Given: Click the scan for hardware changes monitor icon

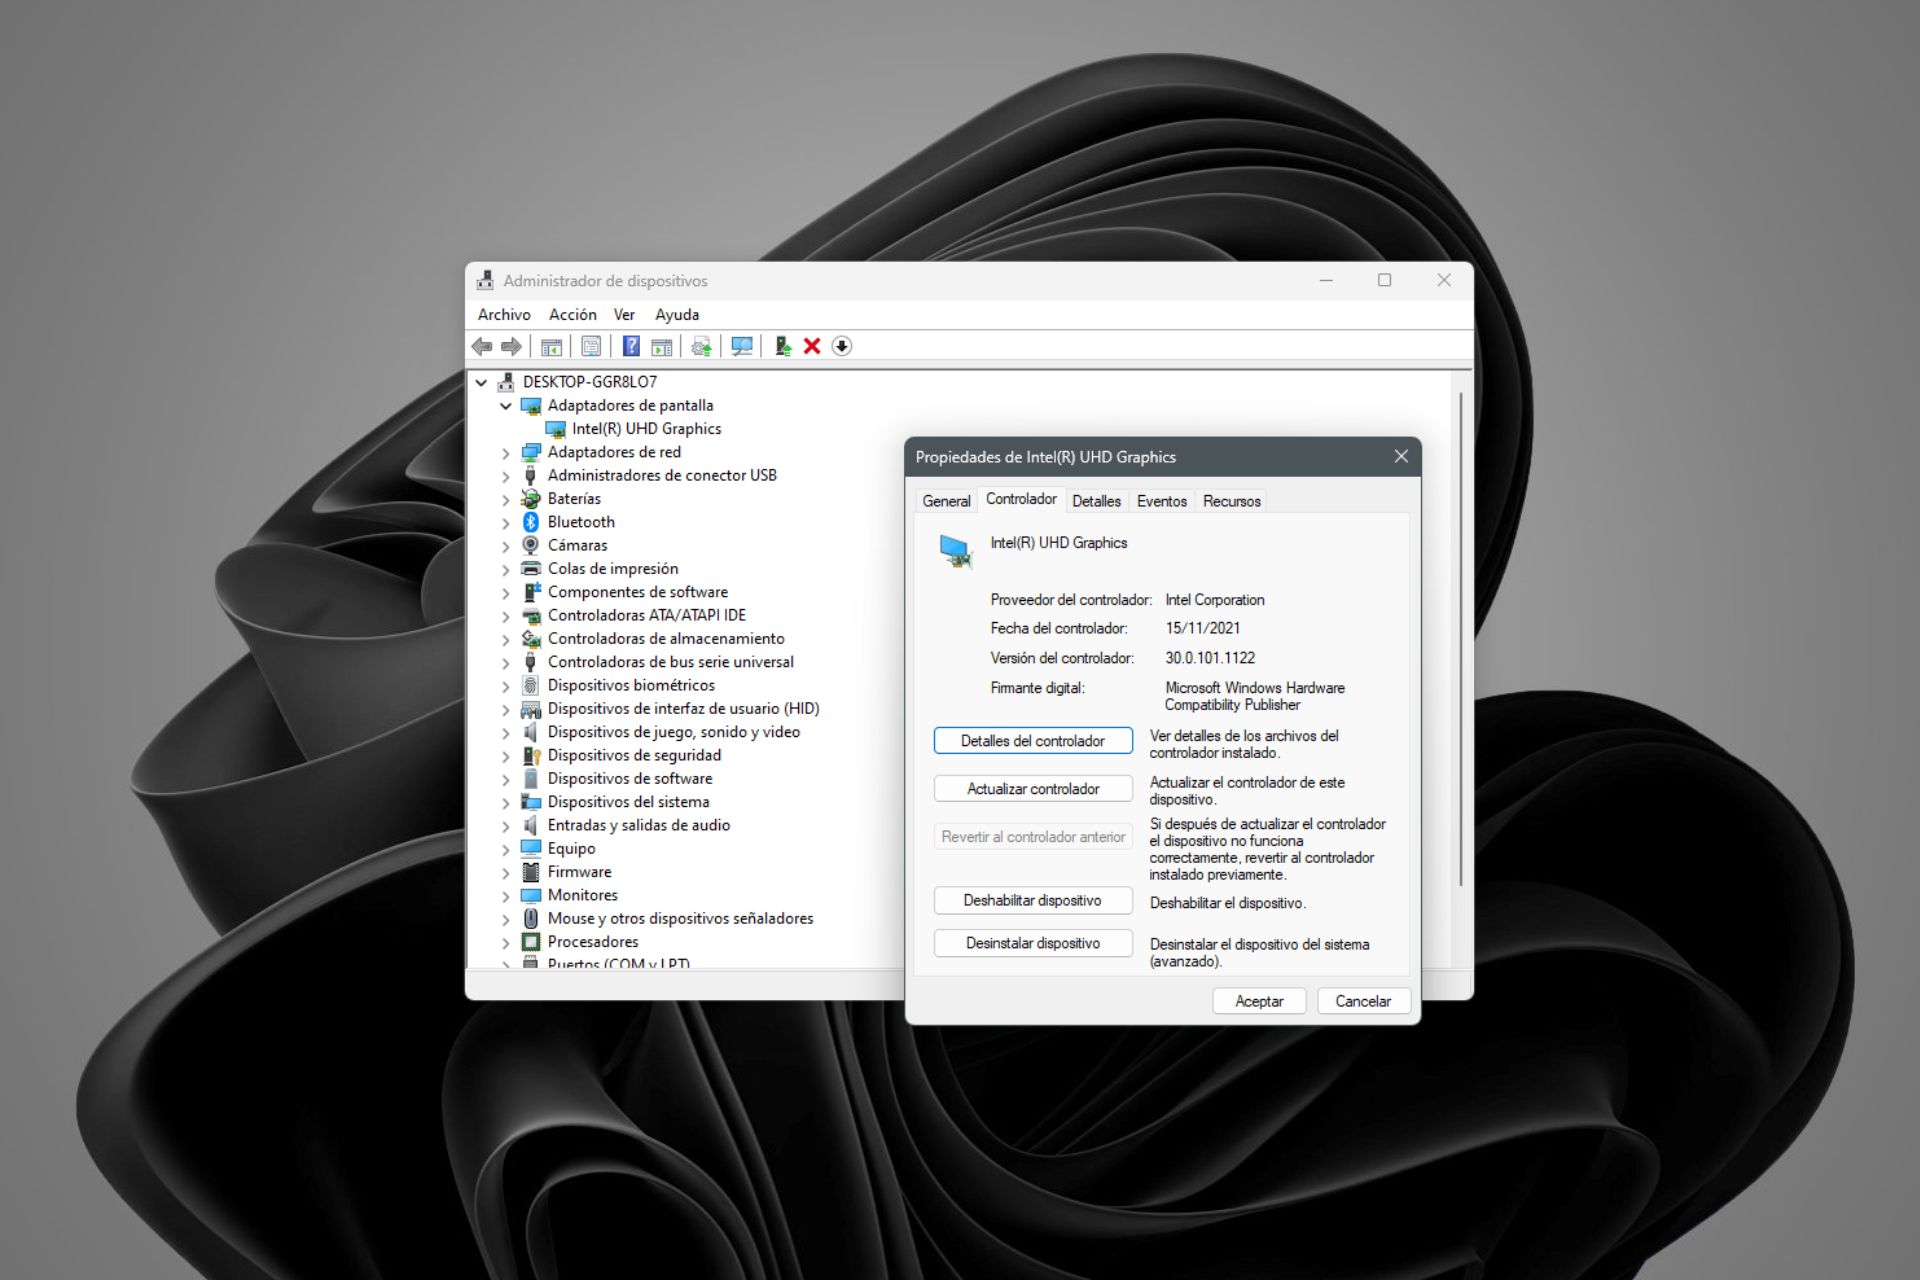Looking at the screenshot, I should pos(742,346).
